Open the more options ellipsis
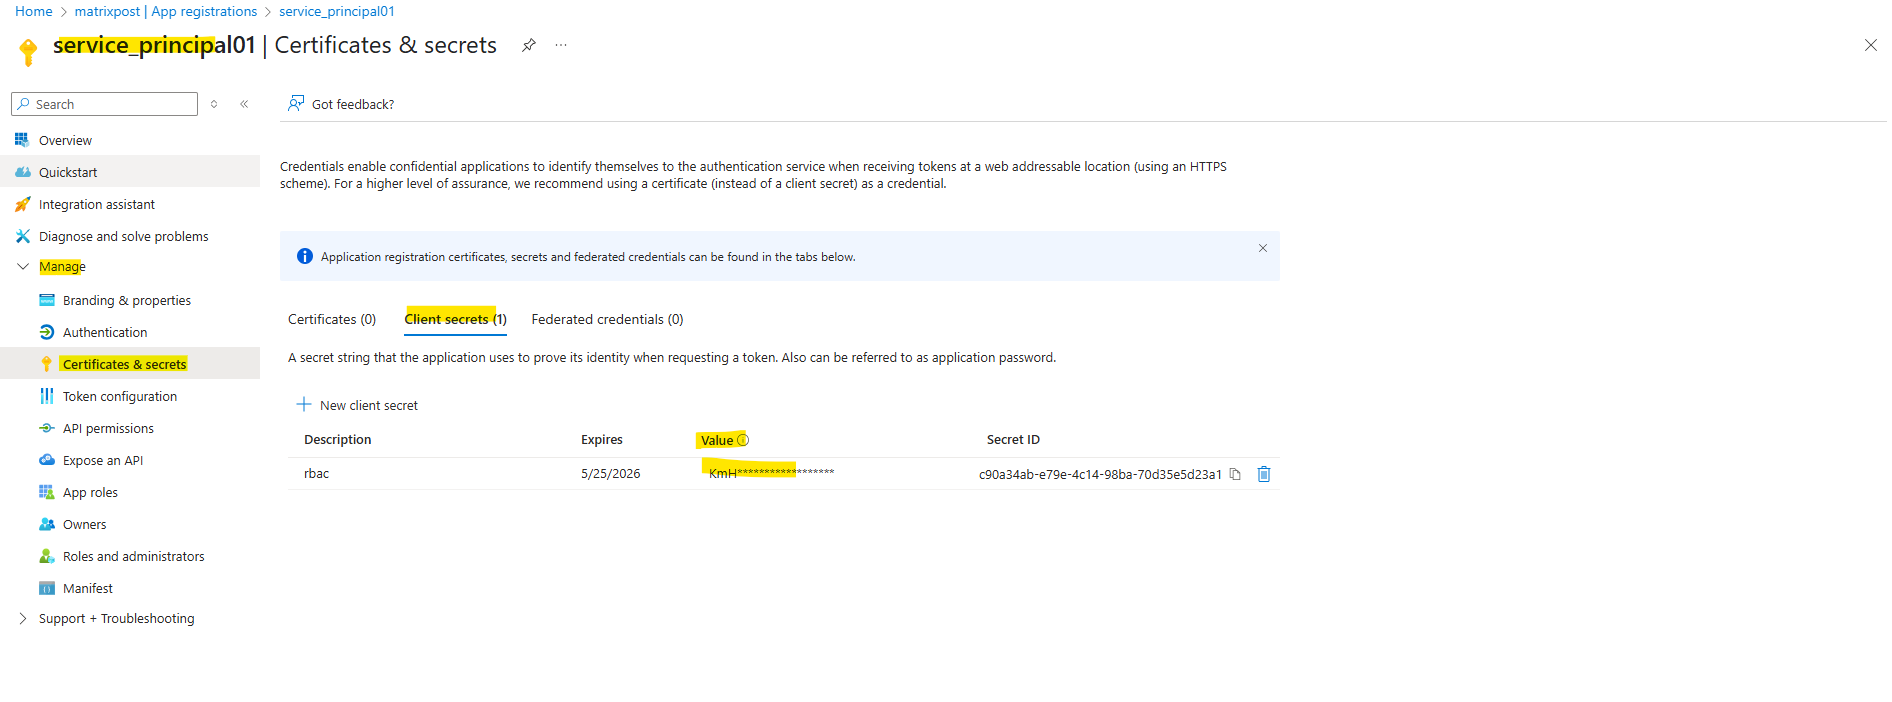1892x702 pixels. tap(561, 45)
